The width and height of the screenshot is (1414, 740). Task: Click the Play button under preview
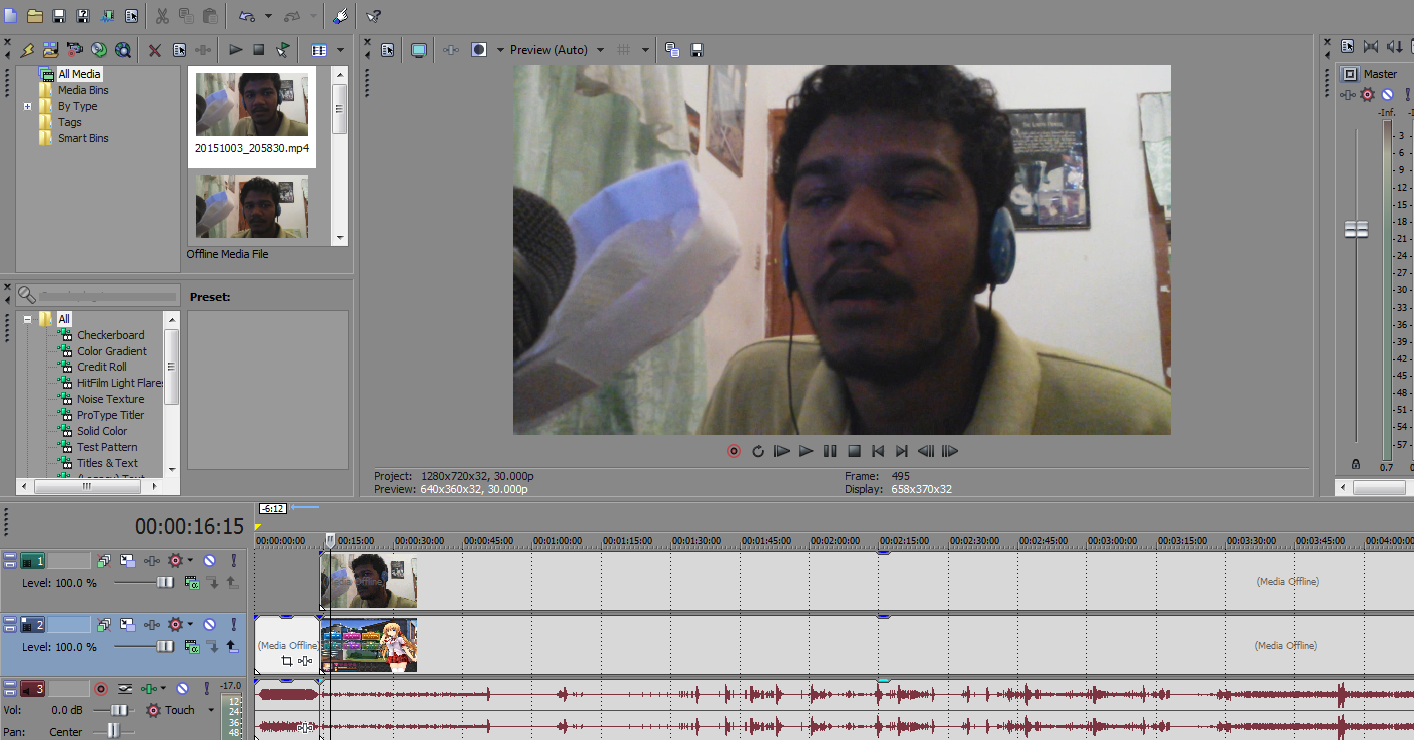806,451
